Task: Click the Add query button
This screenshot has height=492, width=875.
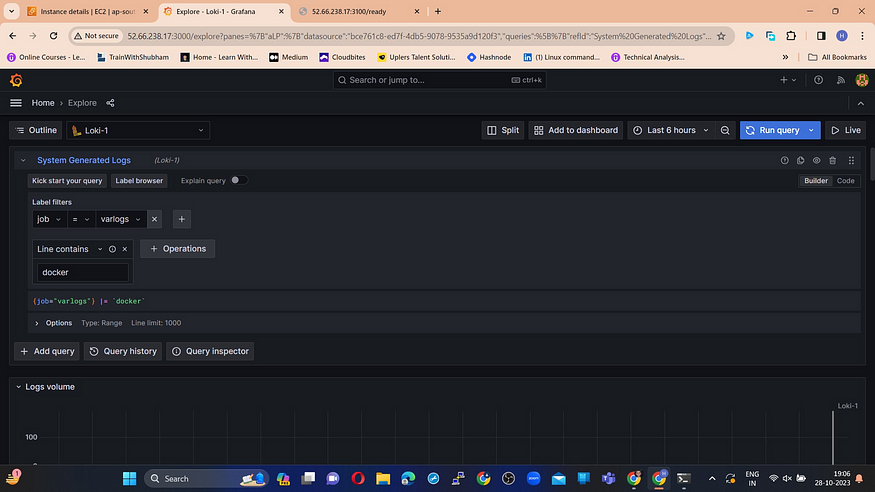Action: pos(47,351)
